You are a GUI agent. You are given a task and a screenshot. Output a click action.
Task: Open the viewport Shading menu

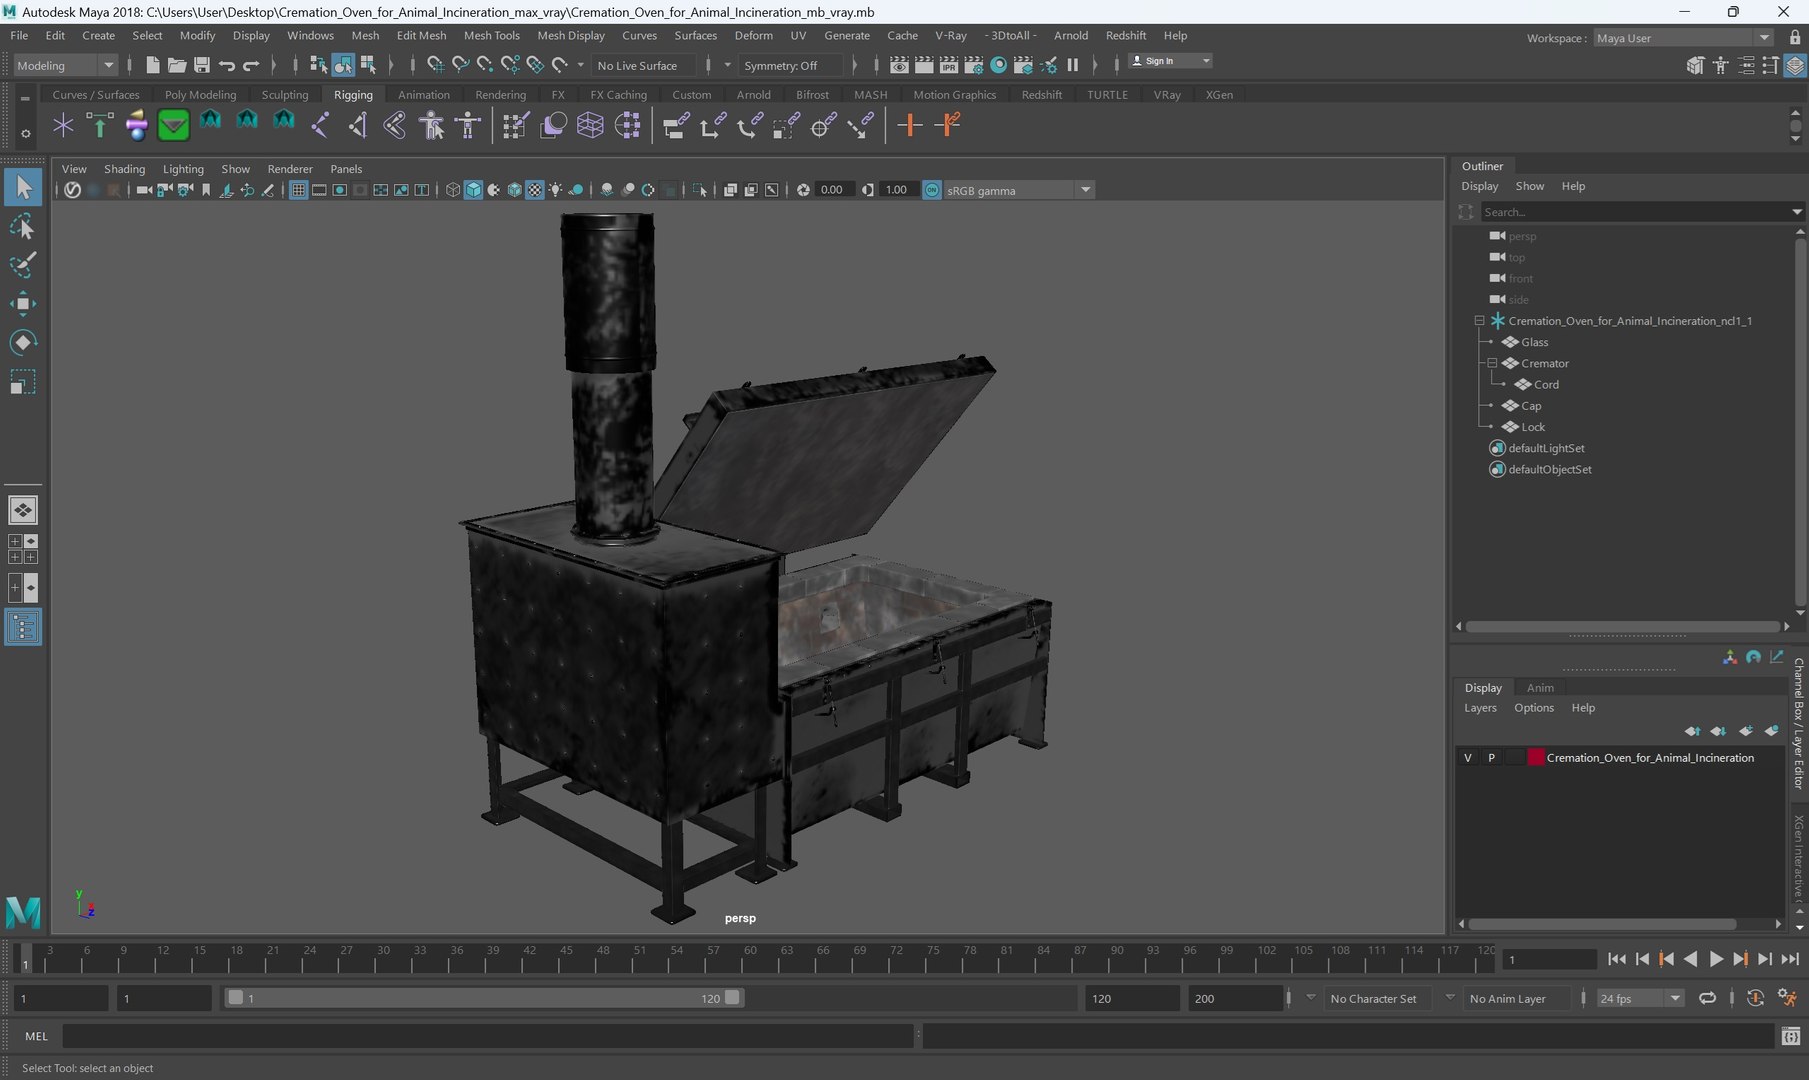124,169
